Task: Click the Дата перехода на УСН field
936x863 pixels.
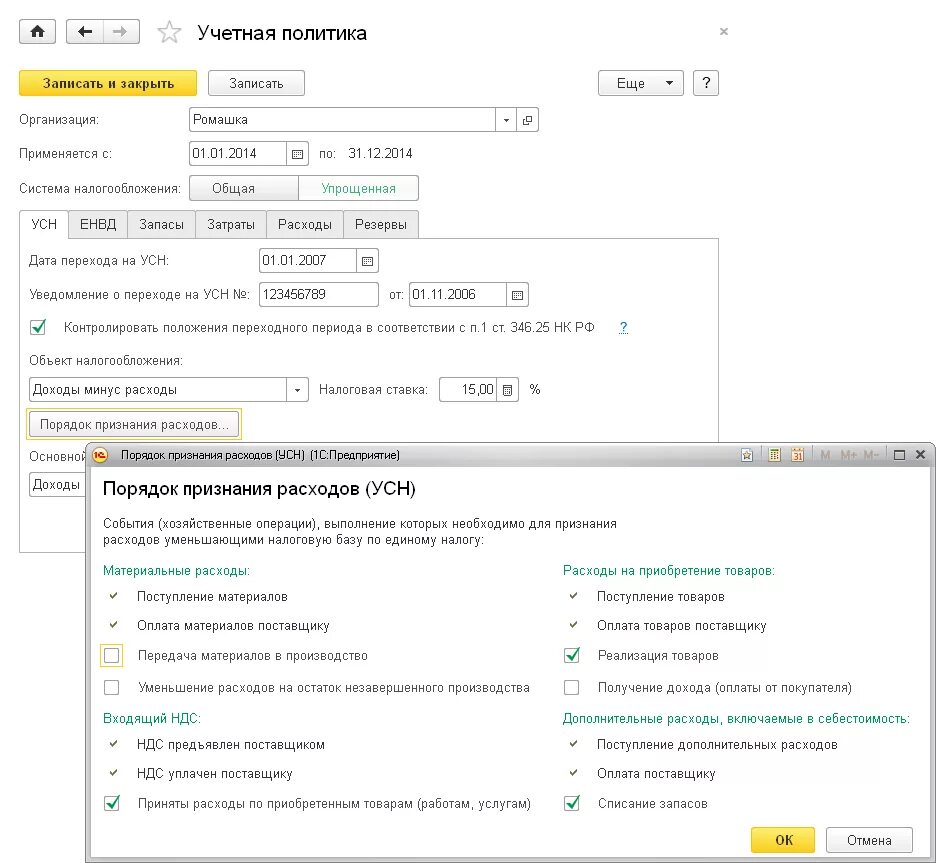Action: point(308,261)
